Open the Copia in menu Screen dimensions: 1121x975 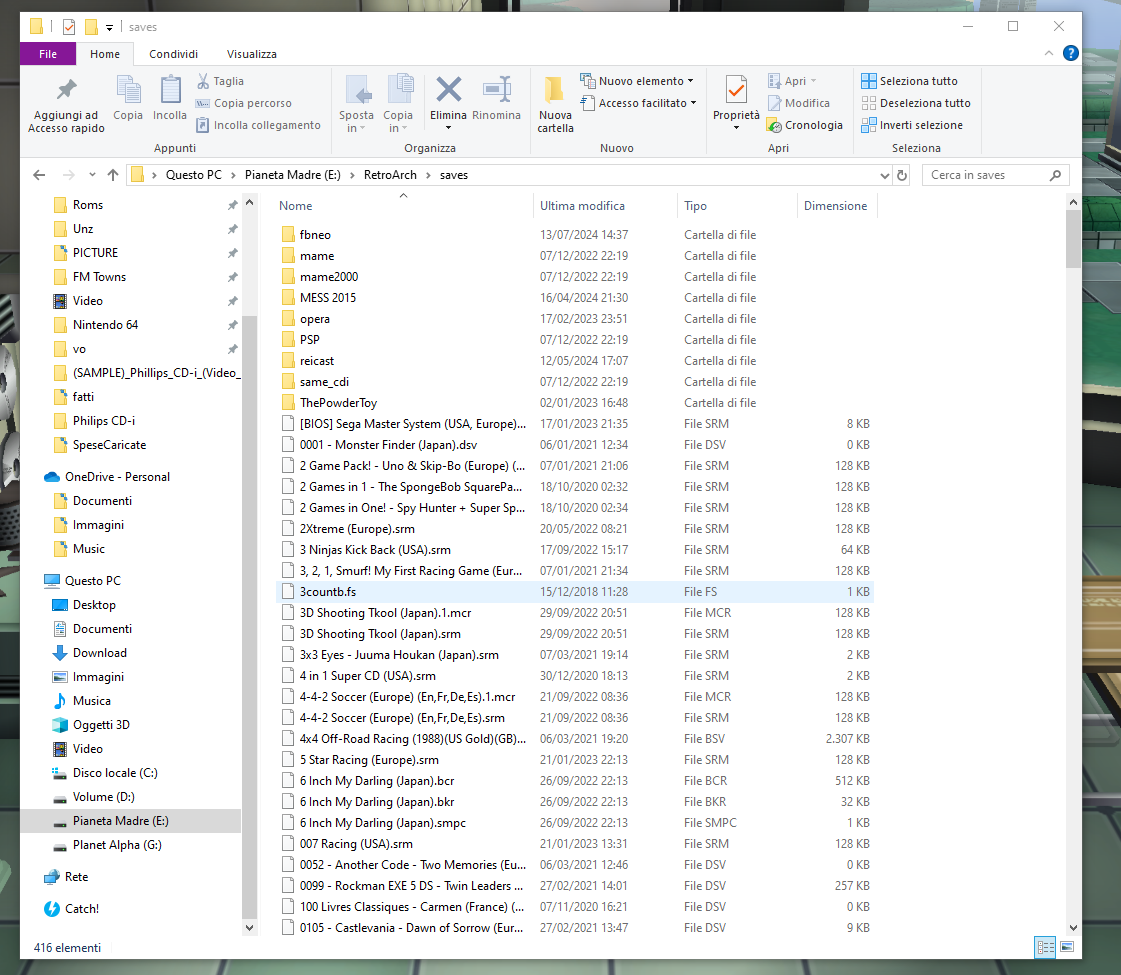[x=397, y=104]
